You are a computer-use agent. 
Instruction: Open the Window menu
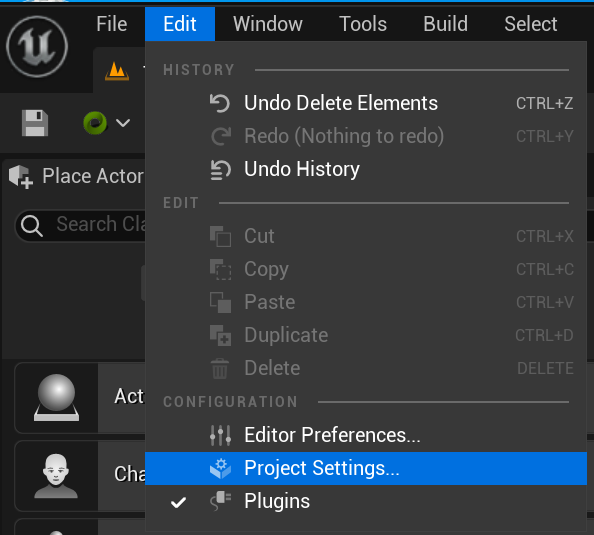tap(267, 24)
